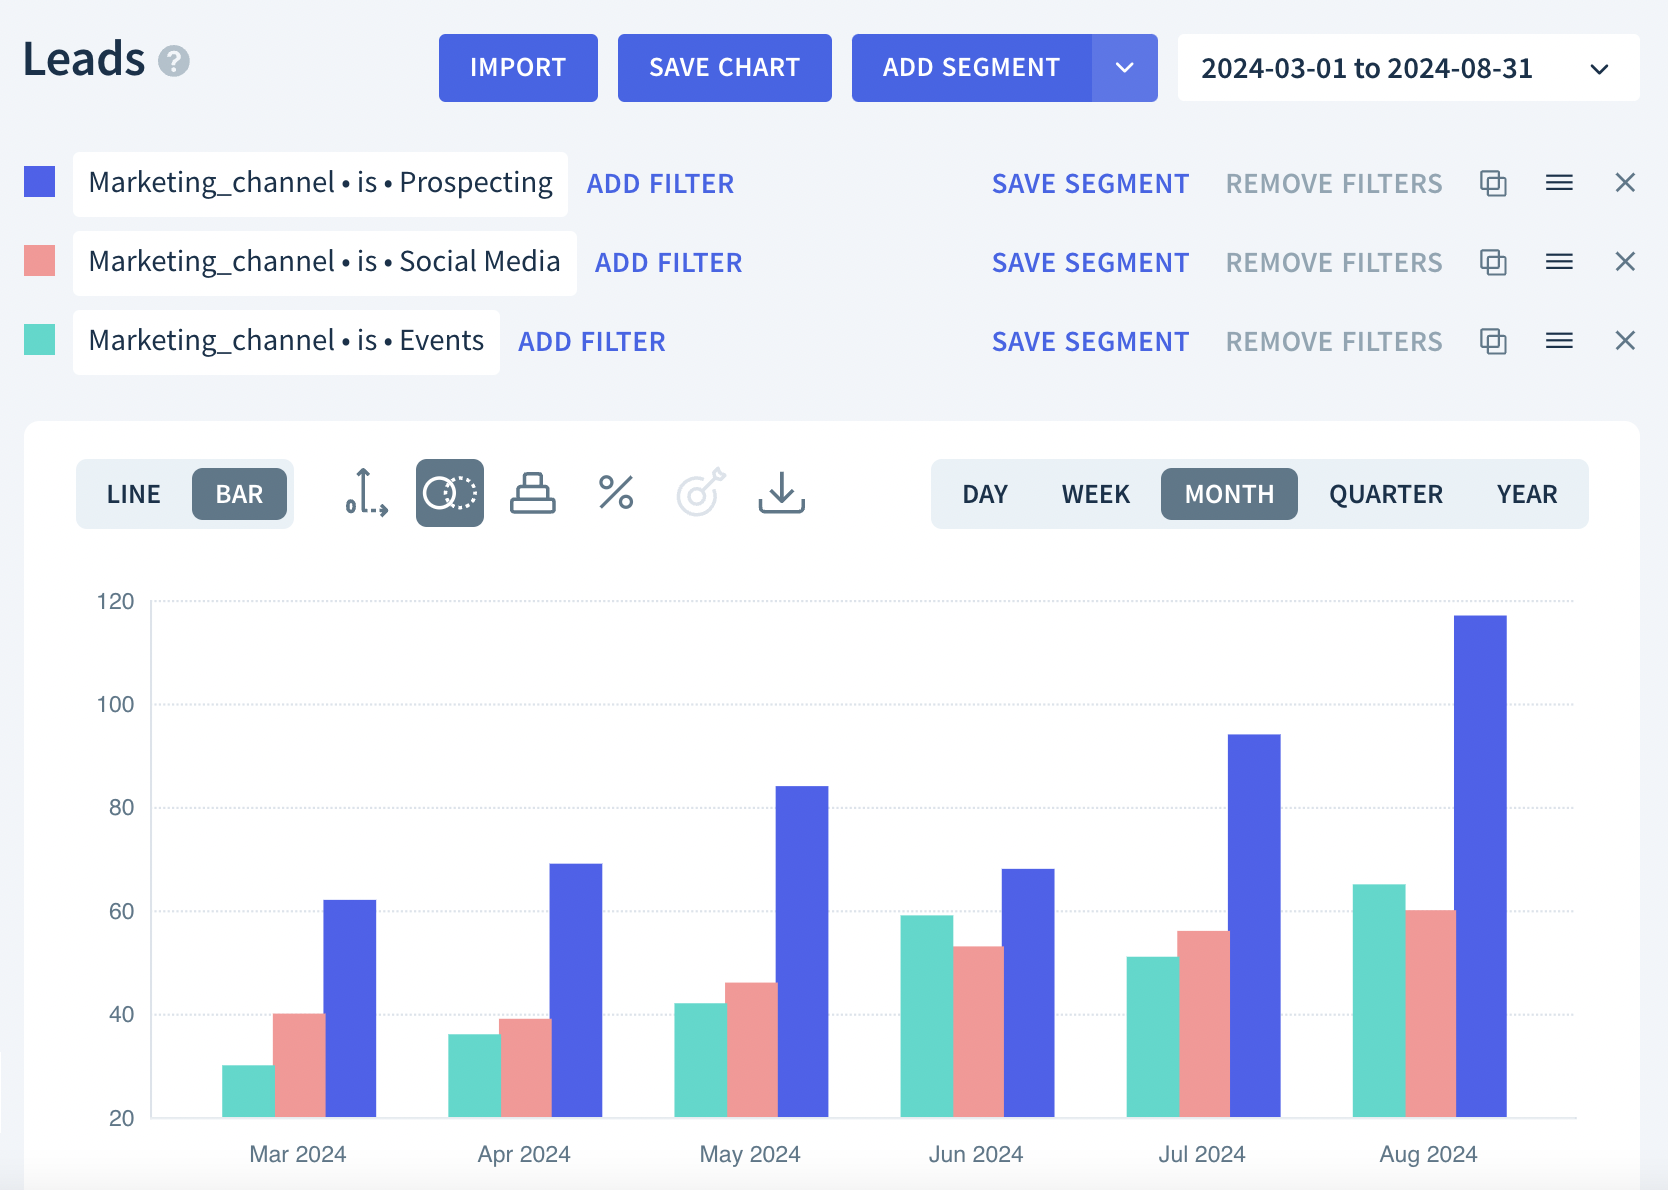Edit the Marketing_channel is Prospecting filter
Viewport: 1668px width, 1190px height.
tap(320, 184)
